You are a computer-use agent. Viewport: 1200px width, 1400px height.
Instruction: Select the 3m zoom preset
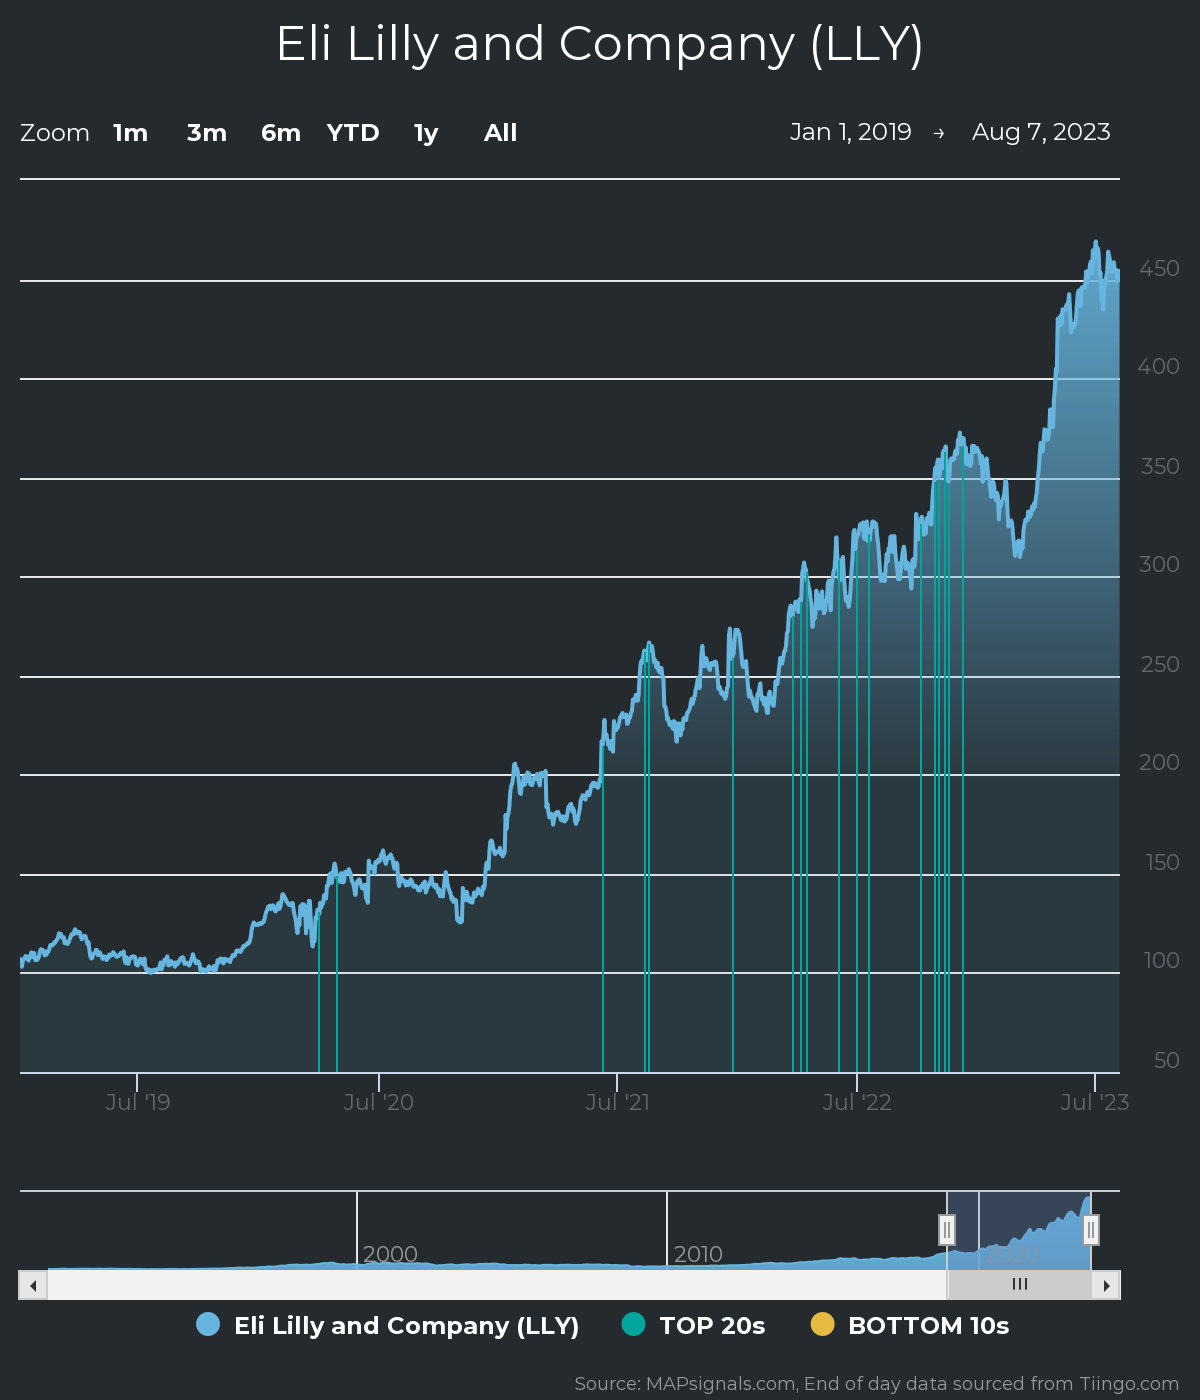206,132
